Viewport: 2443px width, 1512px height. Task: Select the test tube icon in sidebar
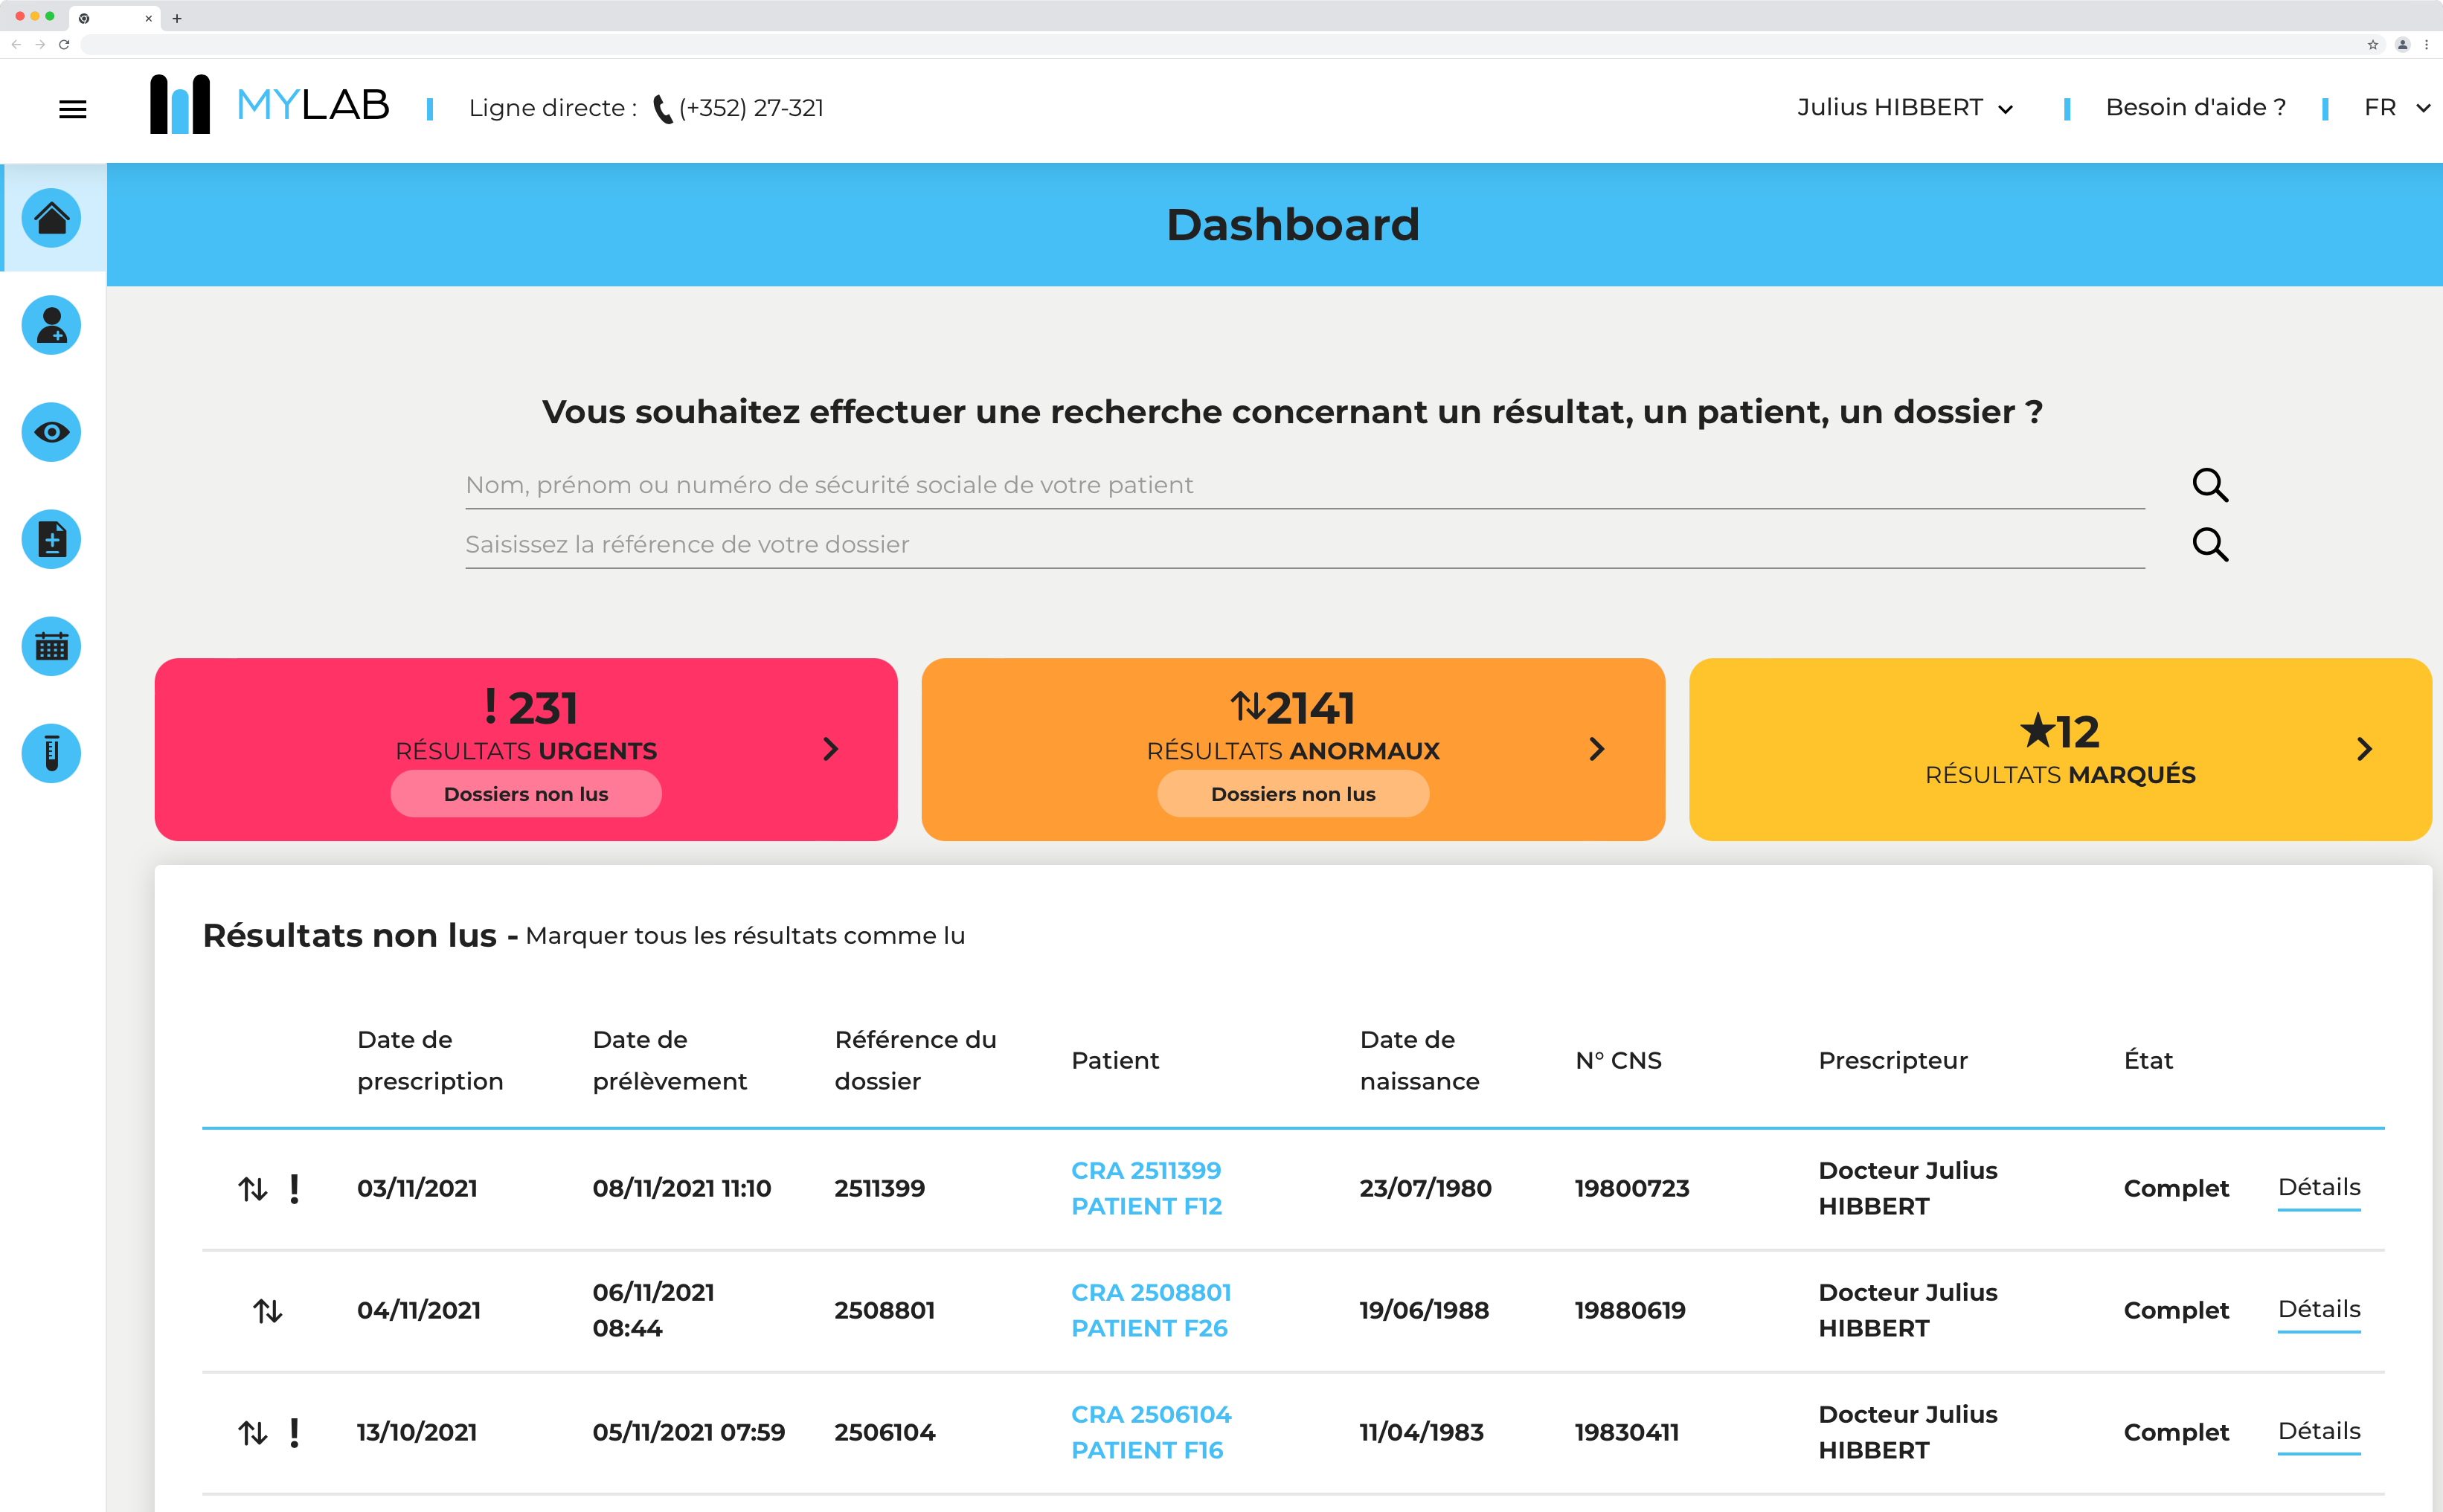pos(51,753)
